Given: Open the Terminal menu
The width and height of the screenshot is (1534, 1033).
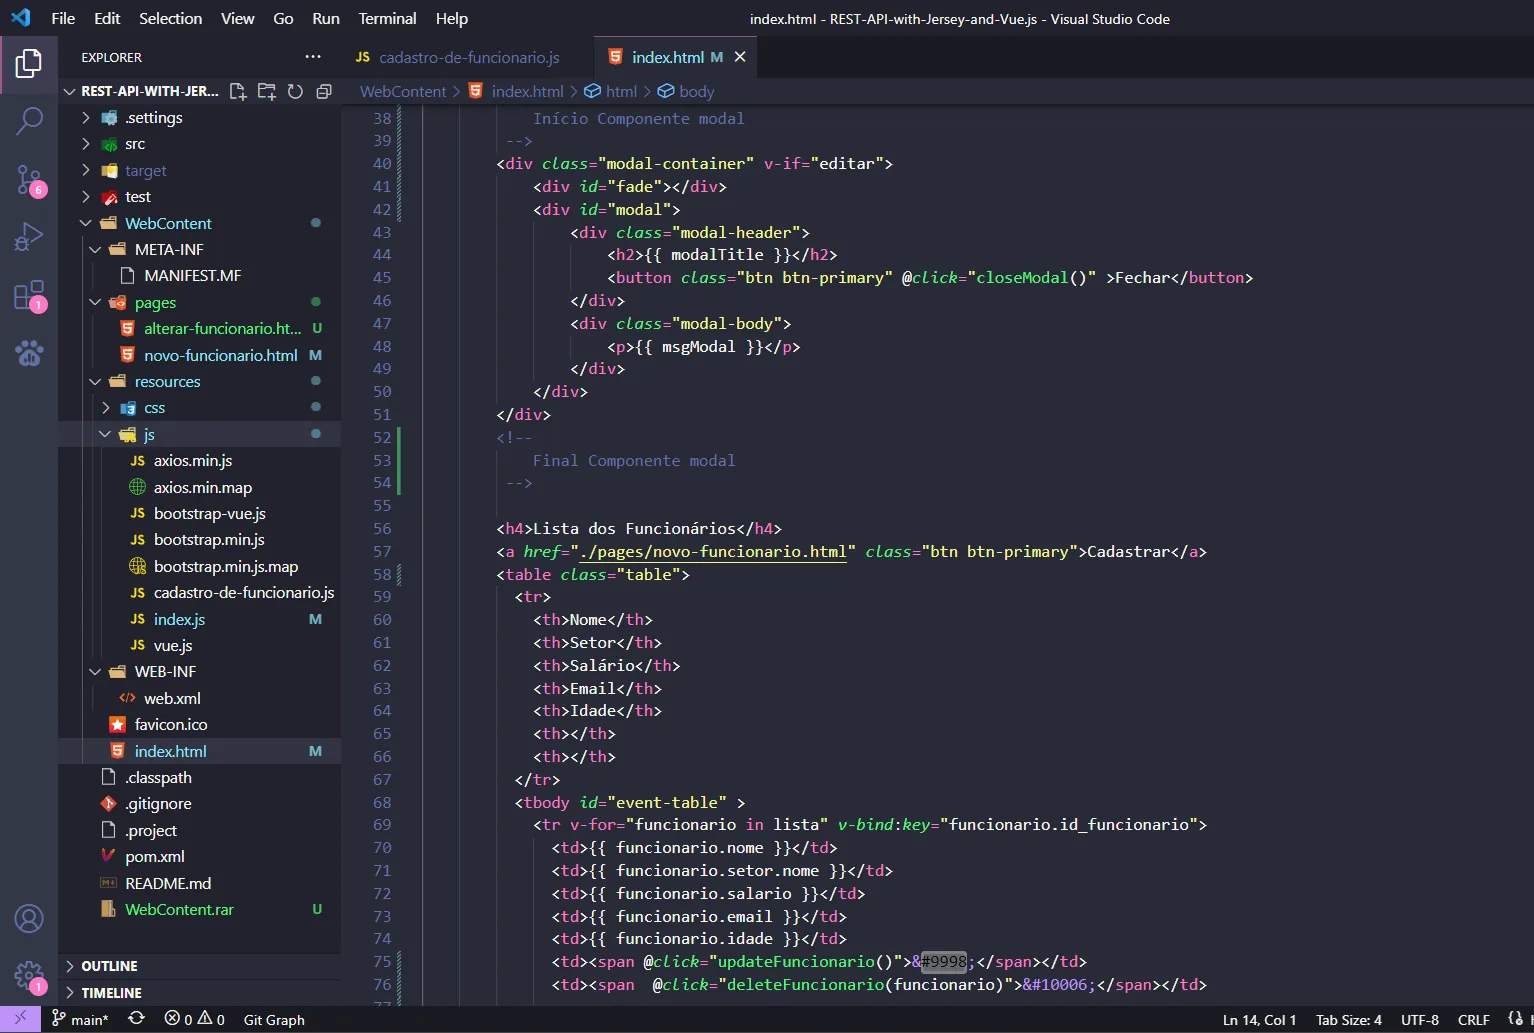Looking at the screenshot, I should click(387, 18).
